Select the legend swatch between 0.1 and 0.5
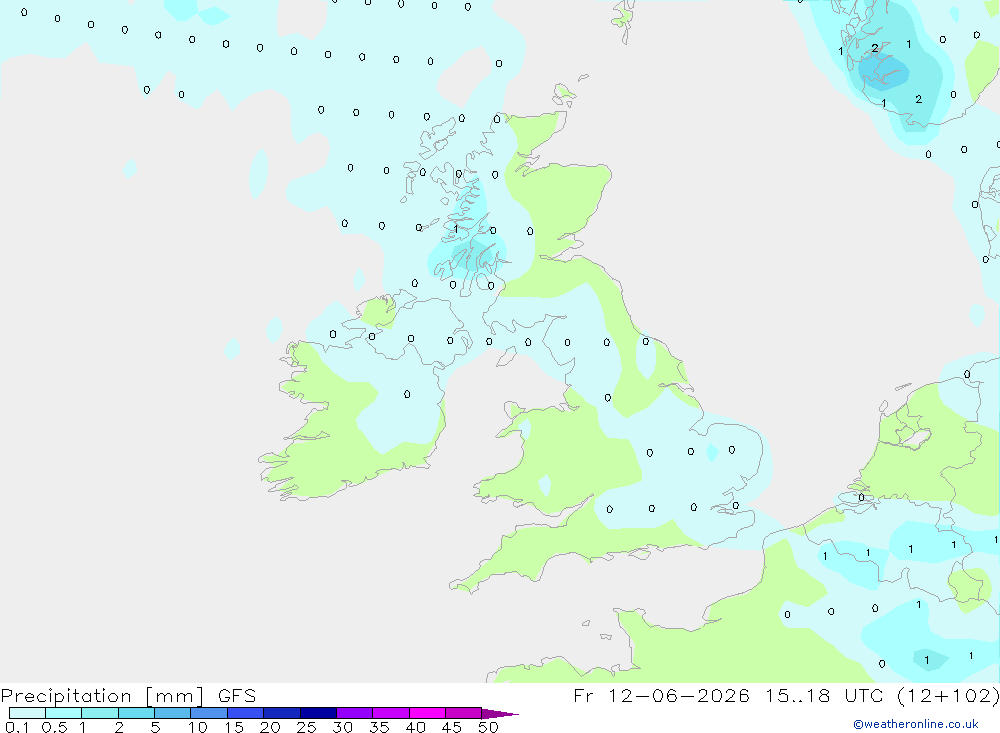Image resolution: width=1000 pixels, height=733 pixels. coord(27,713)
